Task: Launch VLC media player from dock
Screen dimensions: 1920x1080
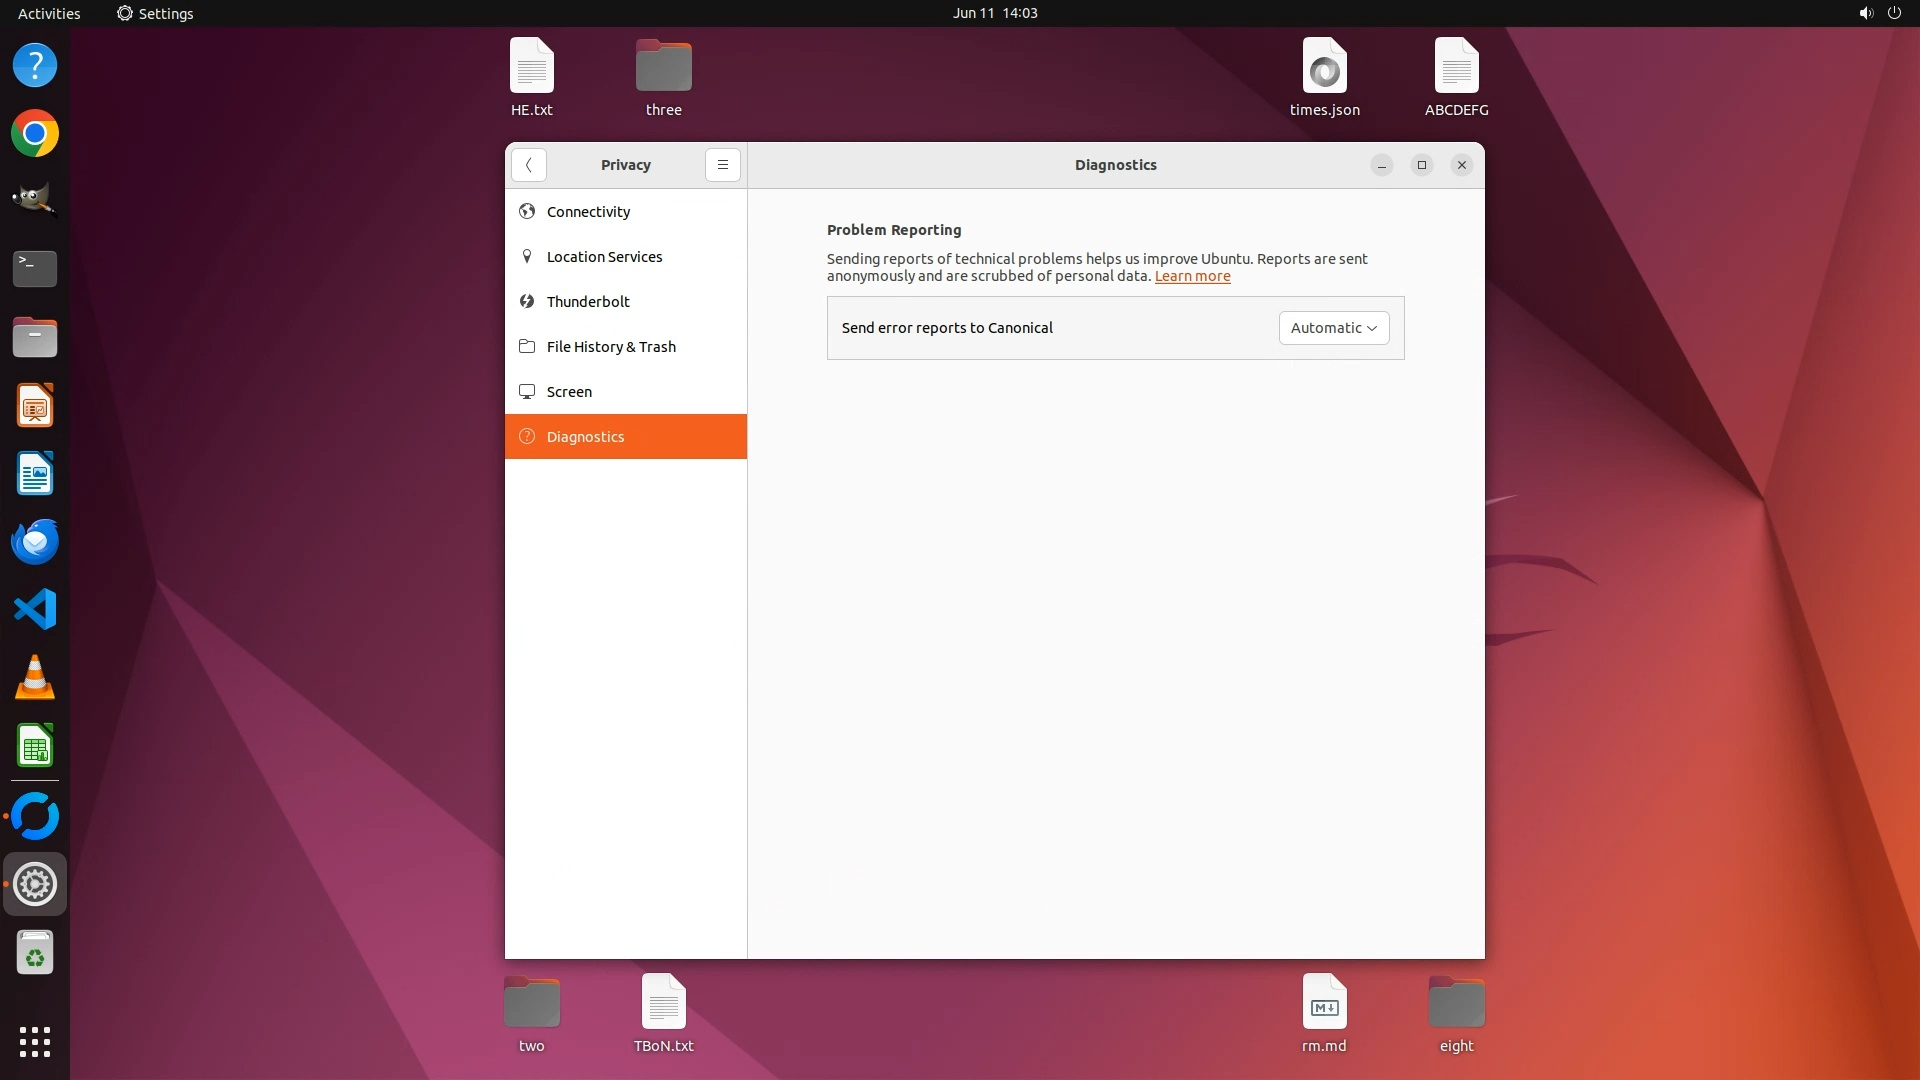Action: [x=35, y=678]
